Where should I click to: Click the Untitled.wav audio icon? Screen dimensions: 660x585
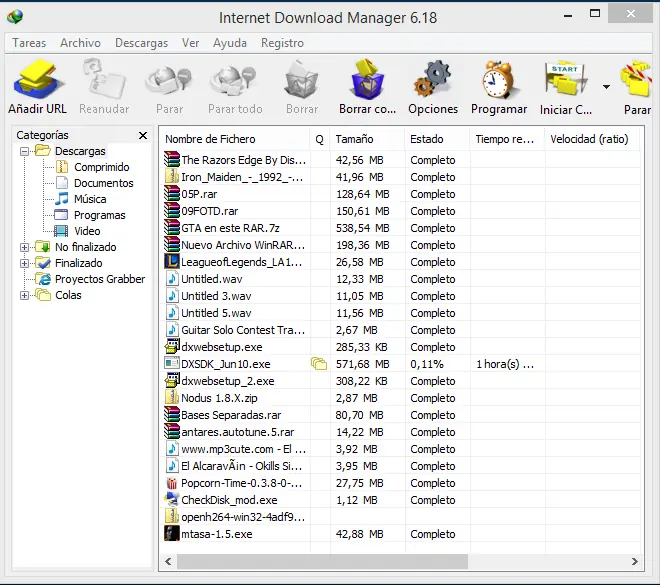[172, 279]
